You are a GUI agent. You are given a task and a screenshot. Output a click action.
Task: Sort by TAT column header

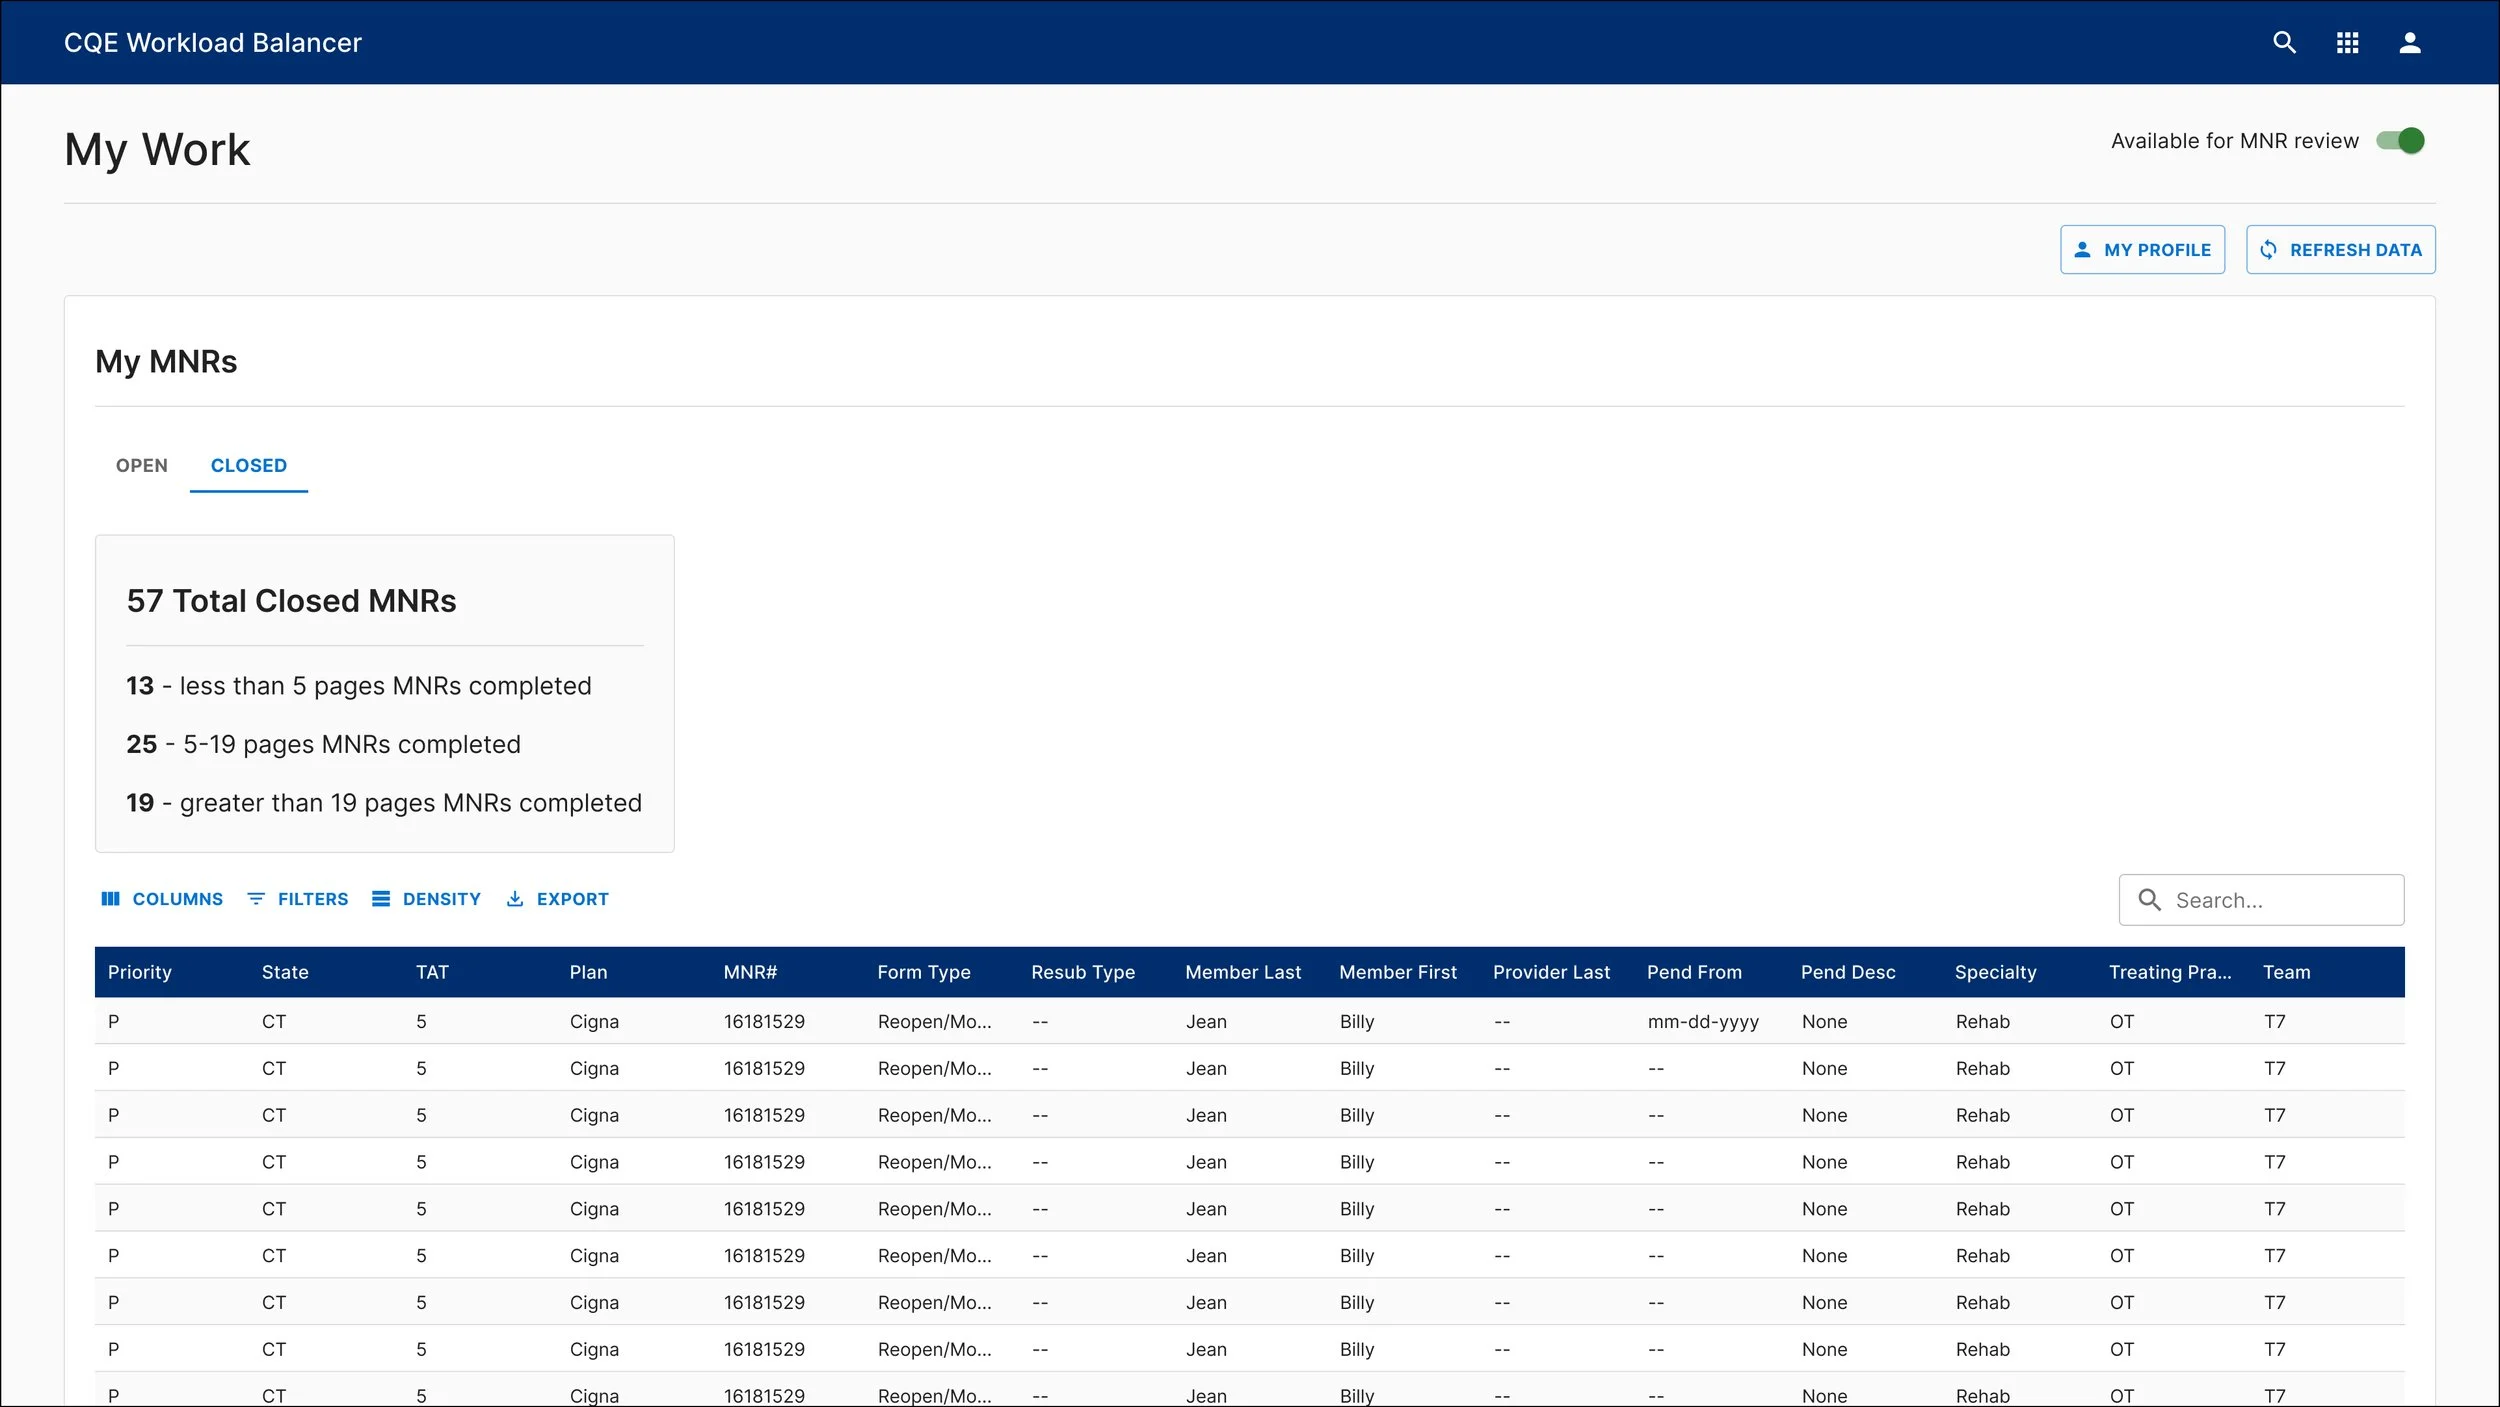click(x=432, y=972)
